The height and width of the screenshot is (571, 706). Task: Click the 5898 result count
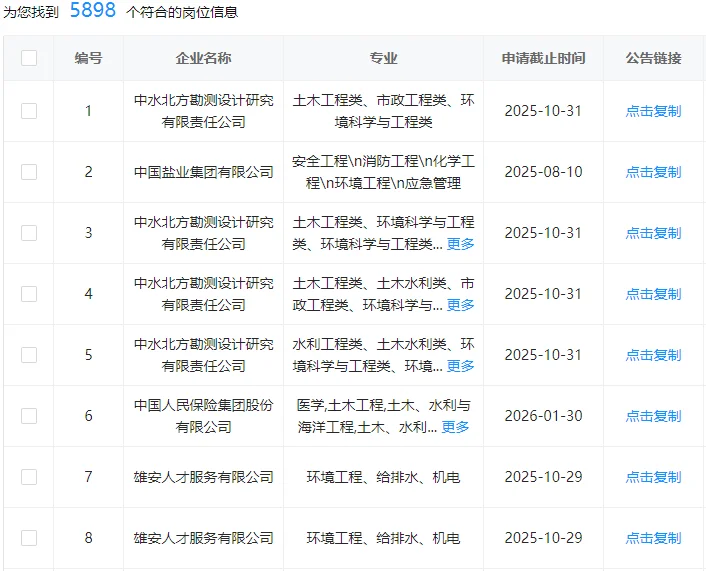coord(93,10)
